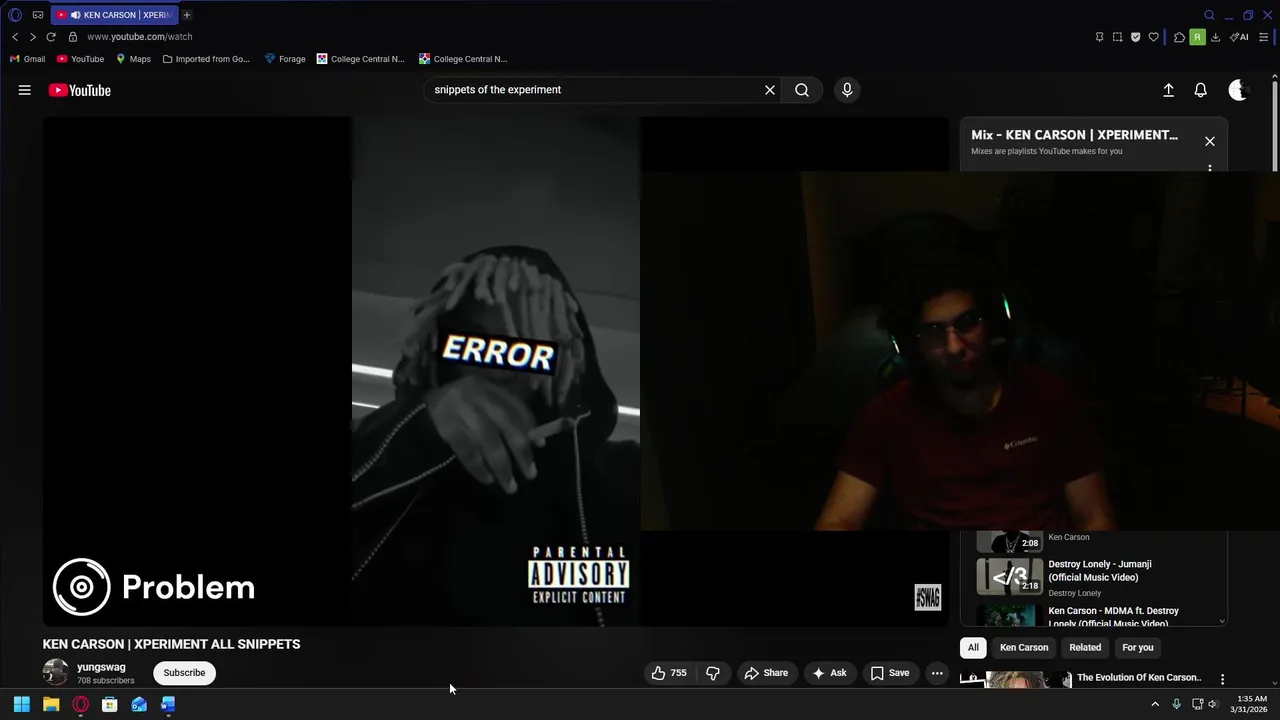Select the Related filter chip
This screenshot has width=1280, height=720.
point(1085,647)
